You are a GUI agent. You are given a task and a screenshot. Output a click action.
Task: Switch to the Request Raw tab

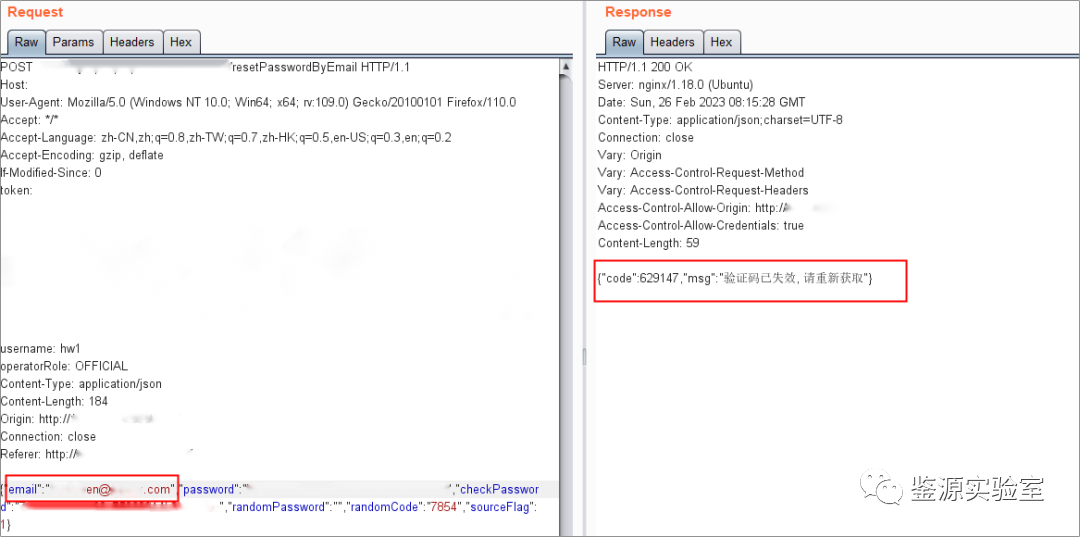coord(26,42)
